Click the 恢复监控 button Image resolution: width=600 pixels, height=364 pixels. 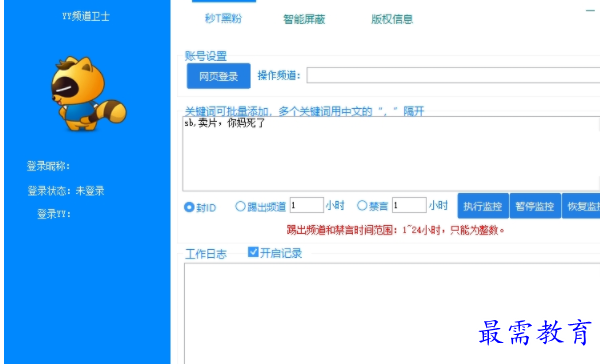581,206
